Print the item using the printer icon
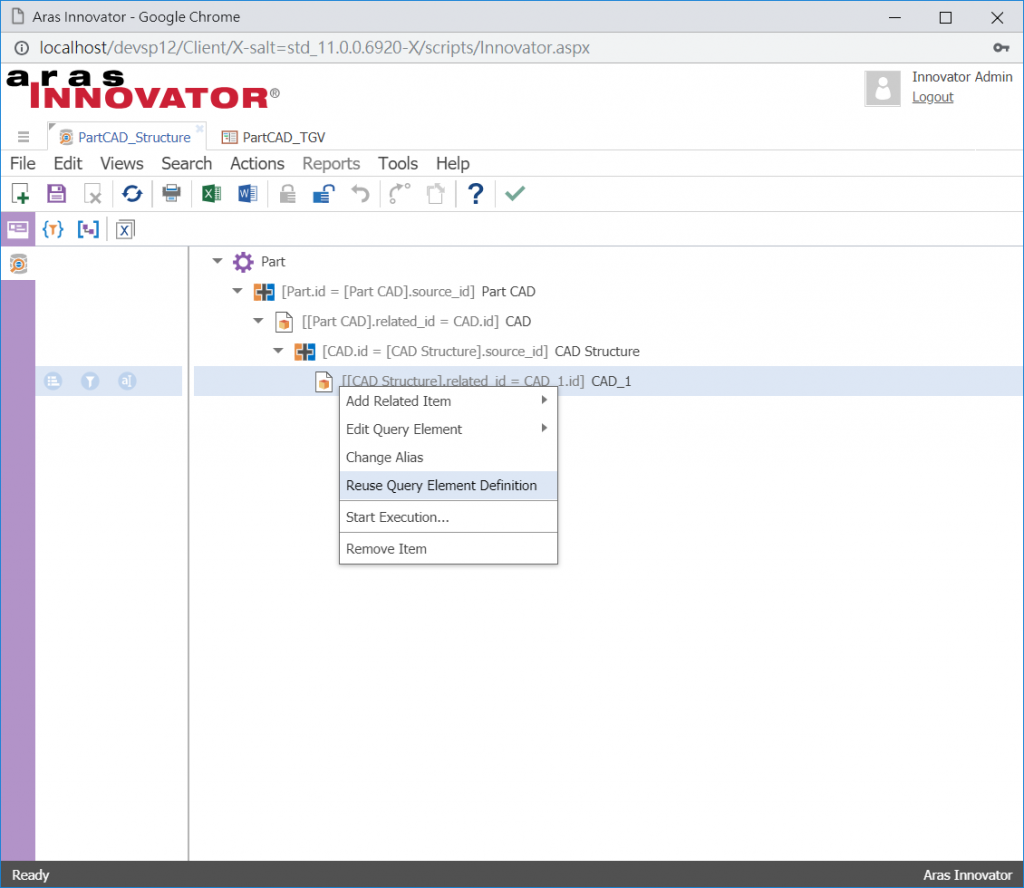The height and width of the screenshot is (888, 1024). [172, 193]
